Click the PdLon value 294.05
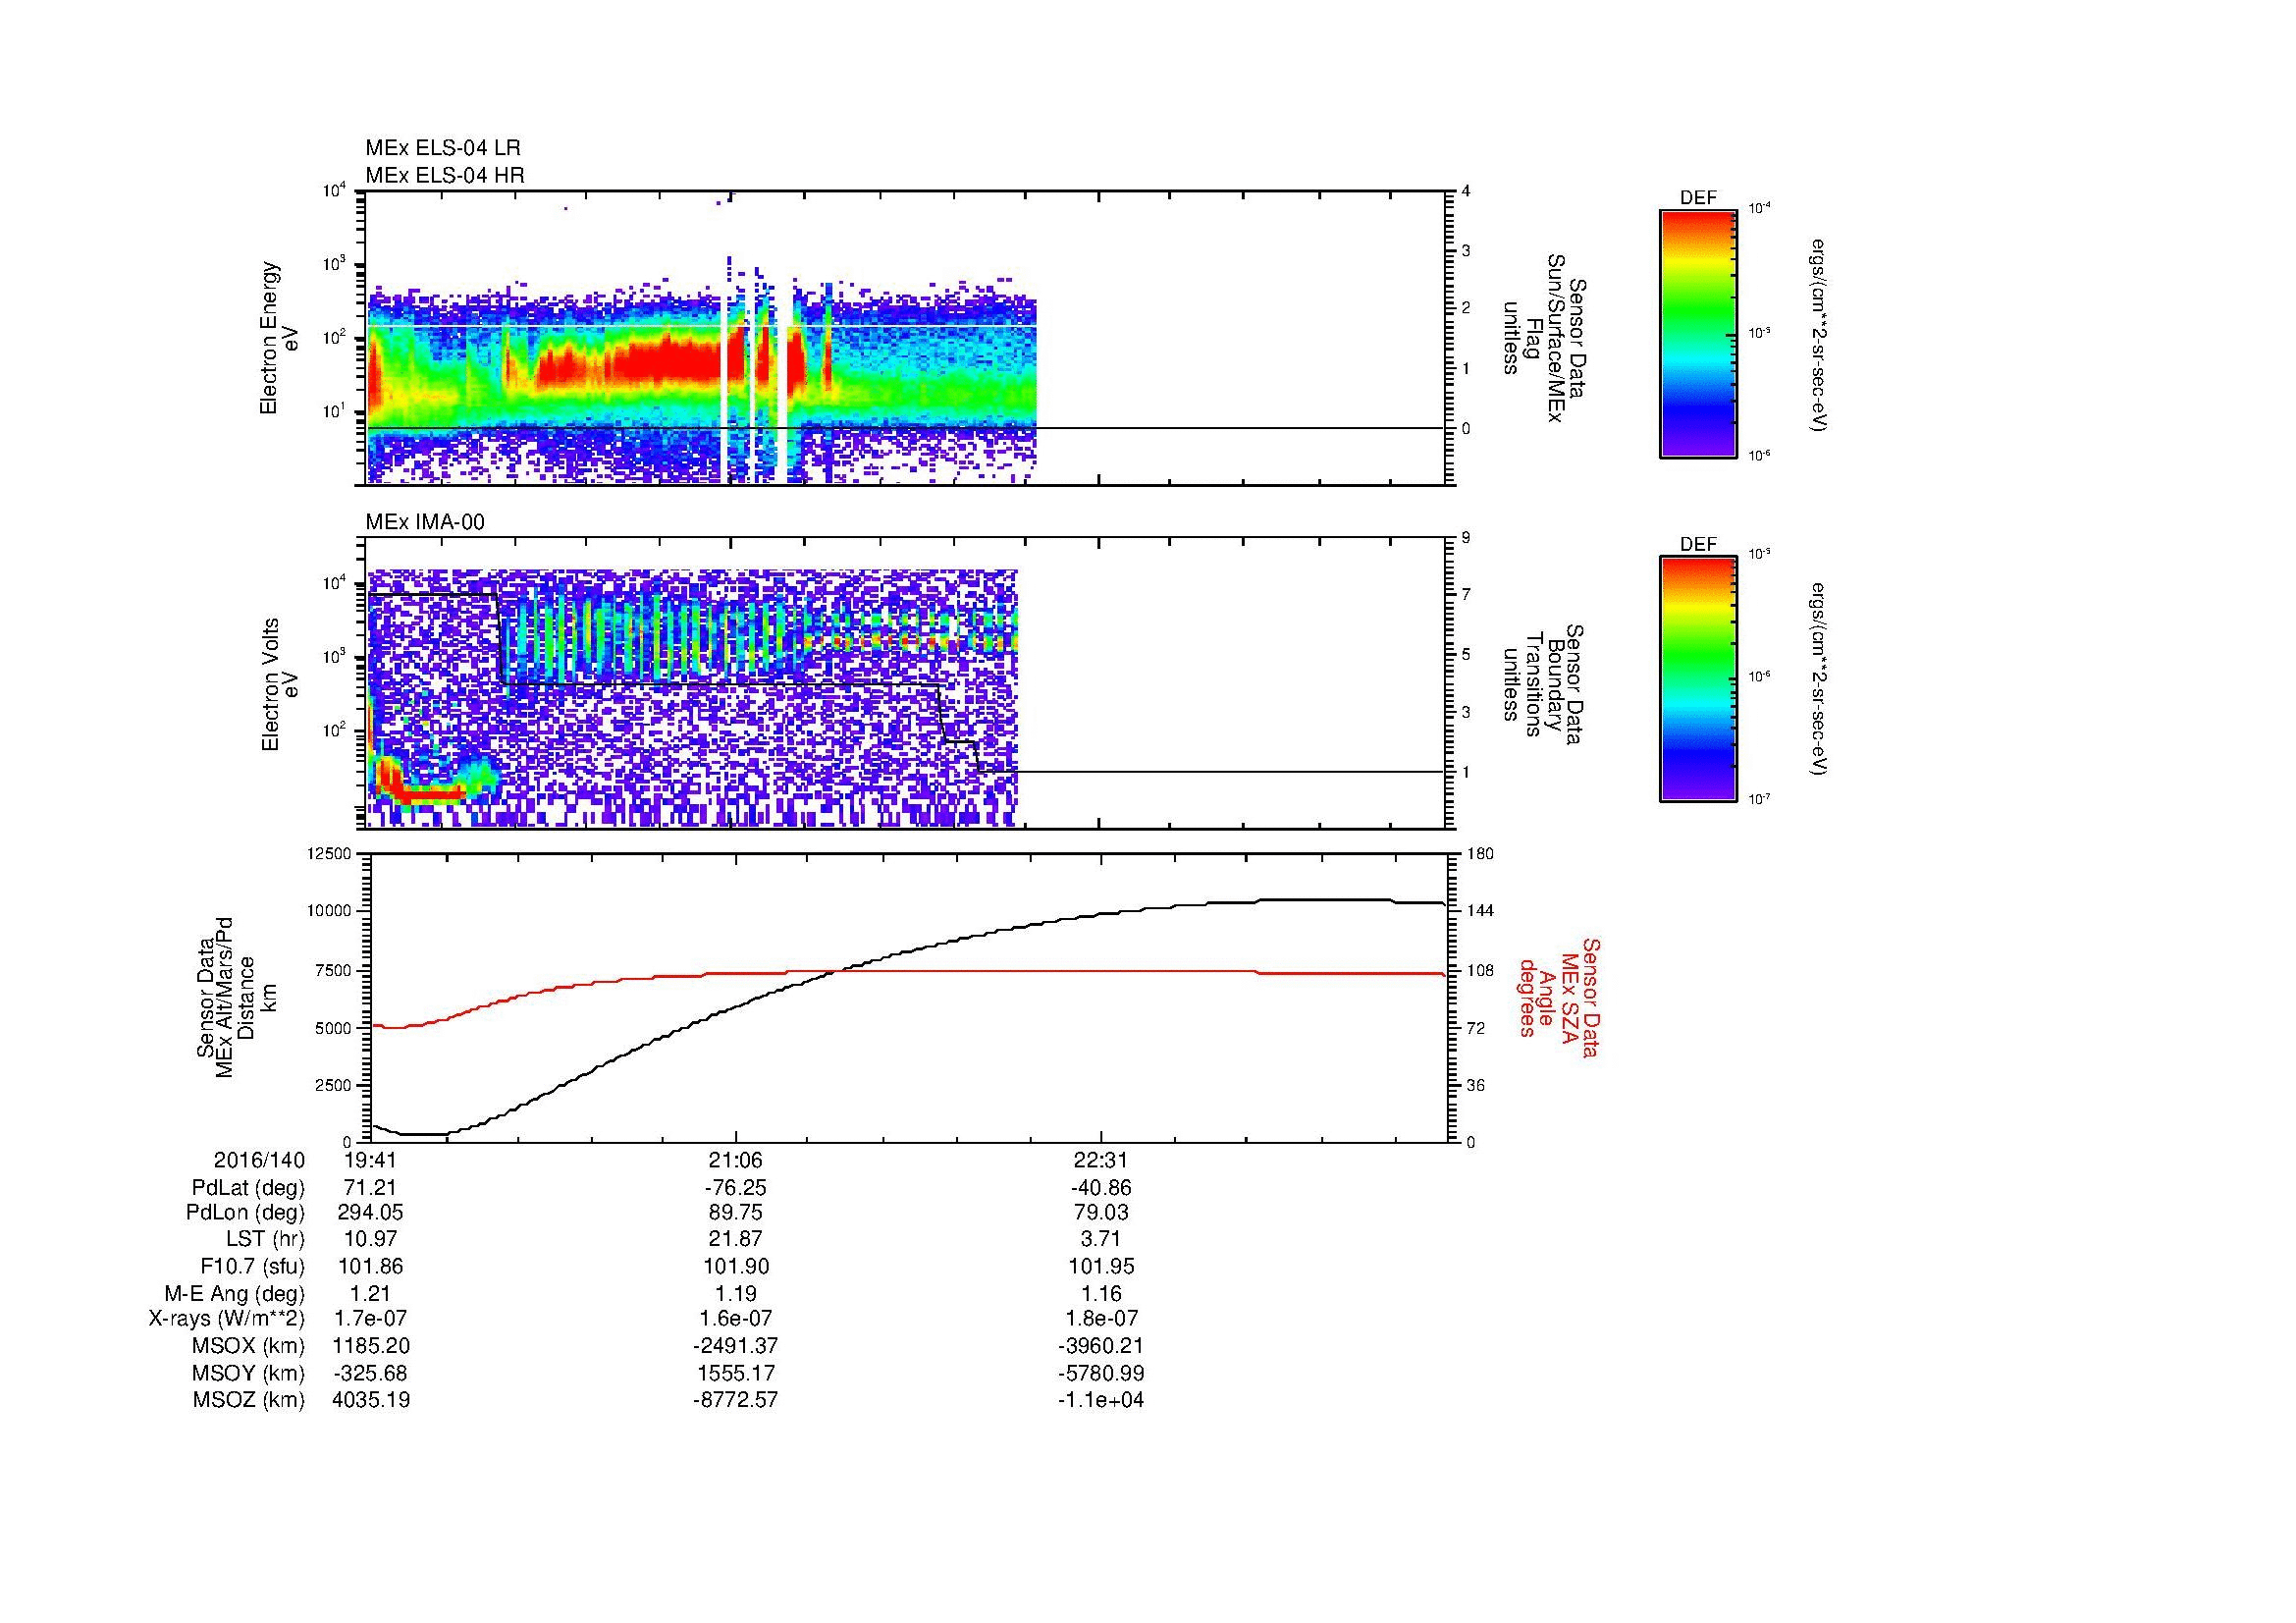The height and width of the screenshot is (1623, 2296). click(x=371, y=1213)
